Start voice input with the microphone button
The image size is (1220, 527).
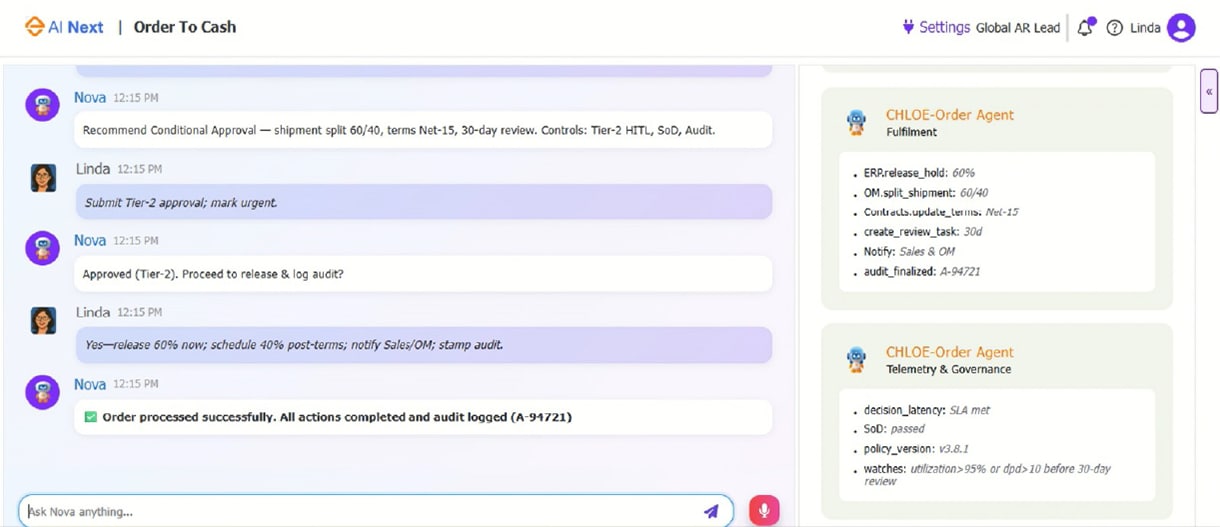coord(764,511)
